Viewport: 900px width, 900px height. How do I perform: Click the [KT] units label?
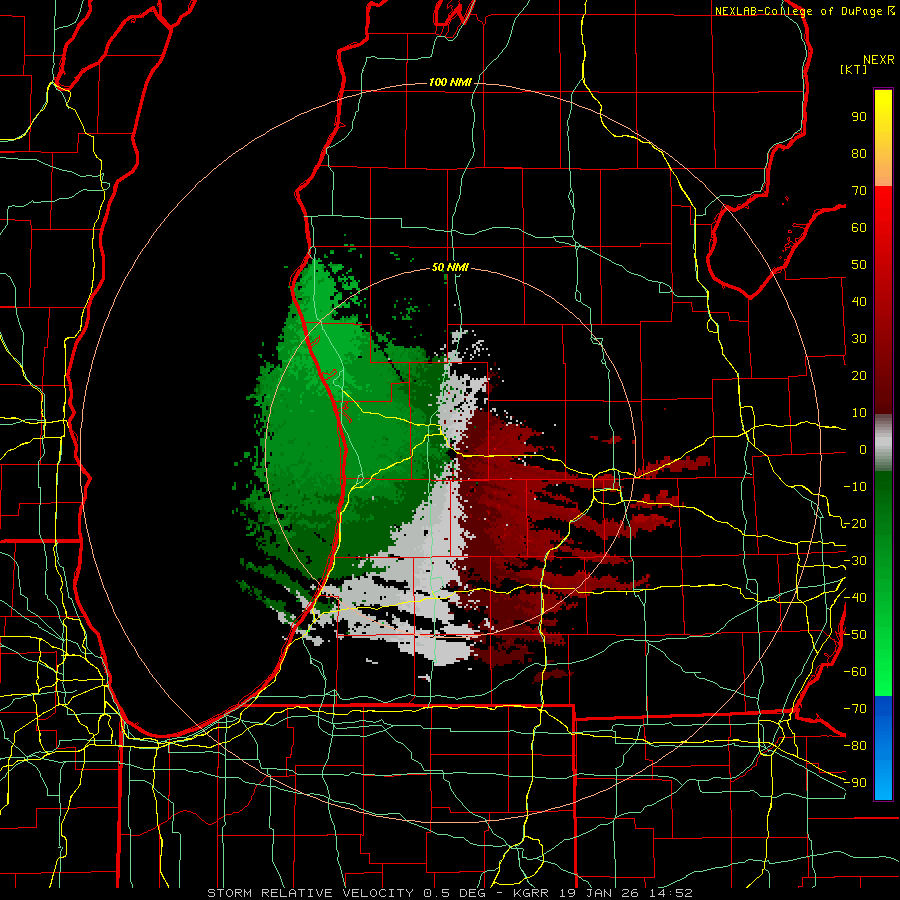854,69
